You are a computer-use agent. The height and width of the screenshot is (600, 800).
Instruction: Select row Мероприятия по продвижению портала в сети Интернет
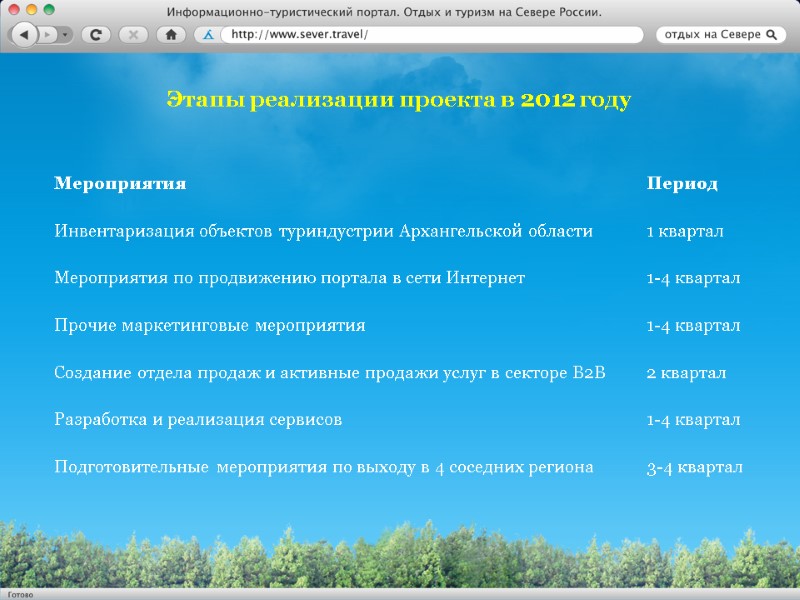pyautogui.click(x=289, y=278)
